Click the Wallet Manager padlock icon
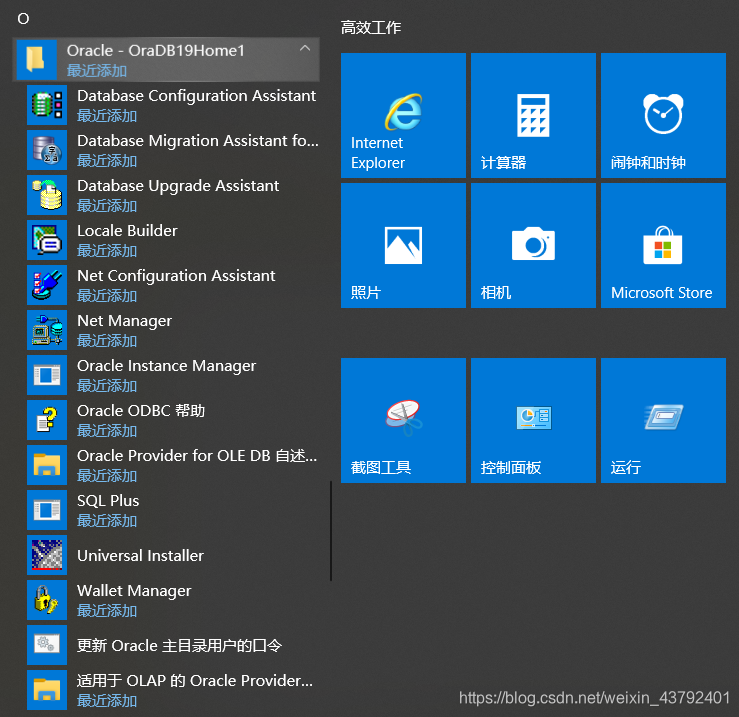739x717 pixels. 47,600
